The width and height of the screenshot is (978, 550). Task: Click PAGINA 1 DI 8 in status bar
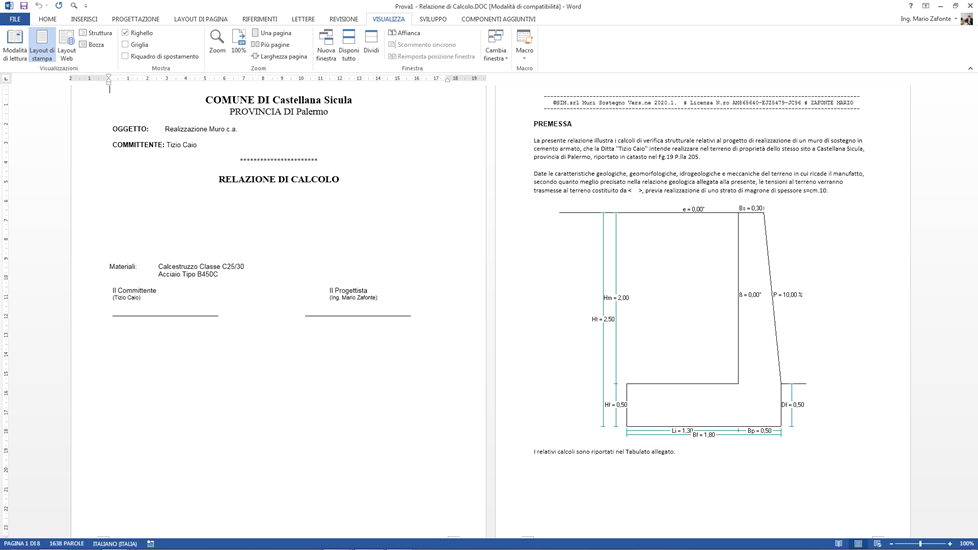tap(22, 544)
